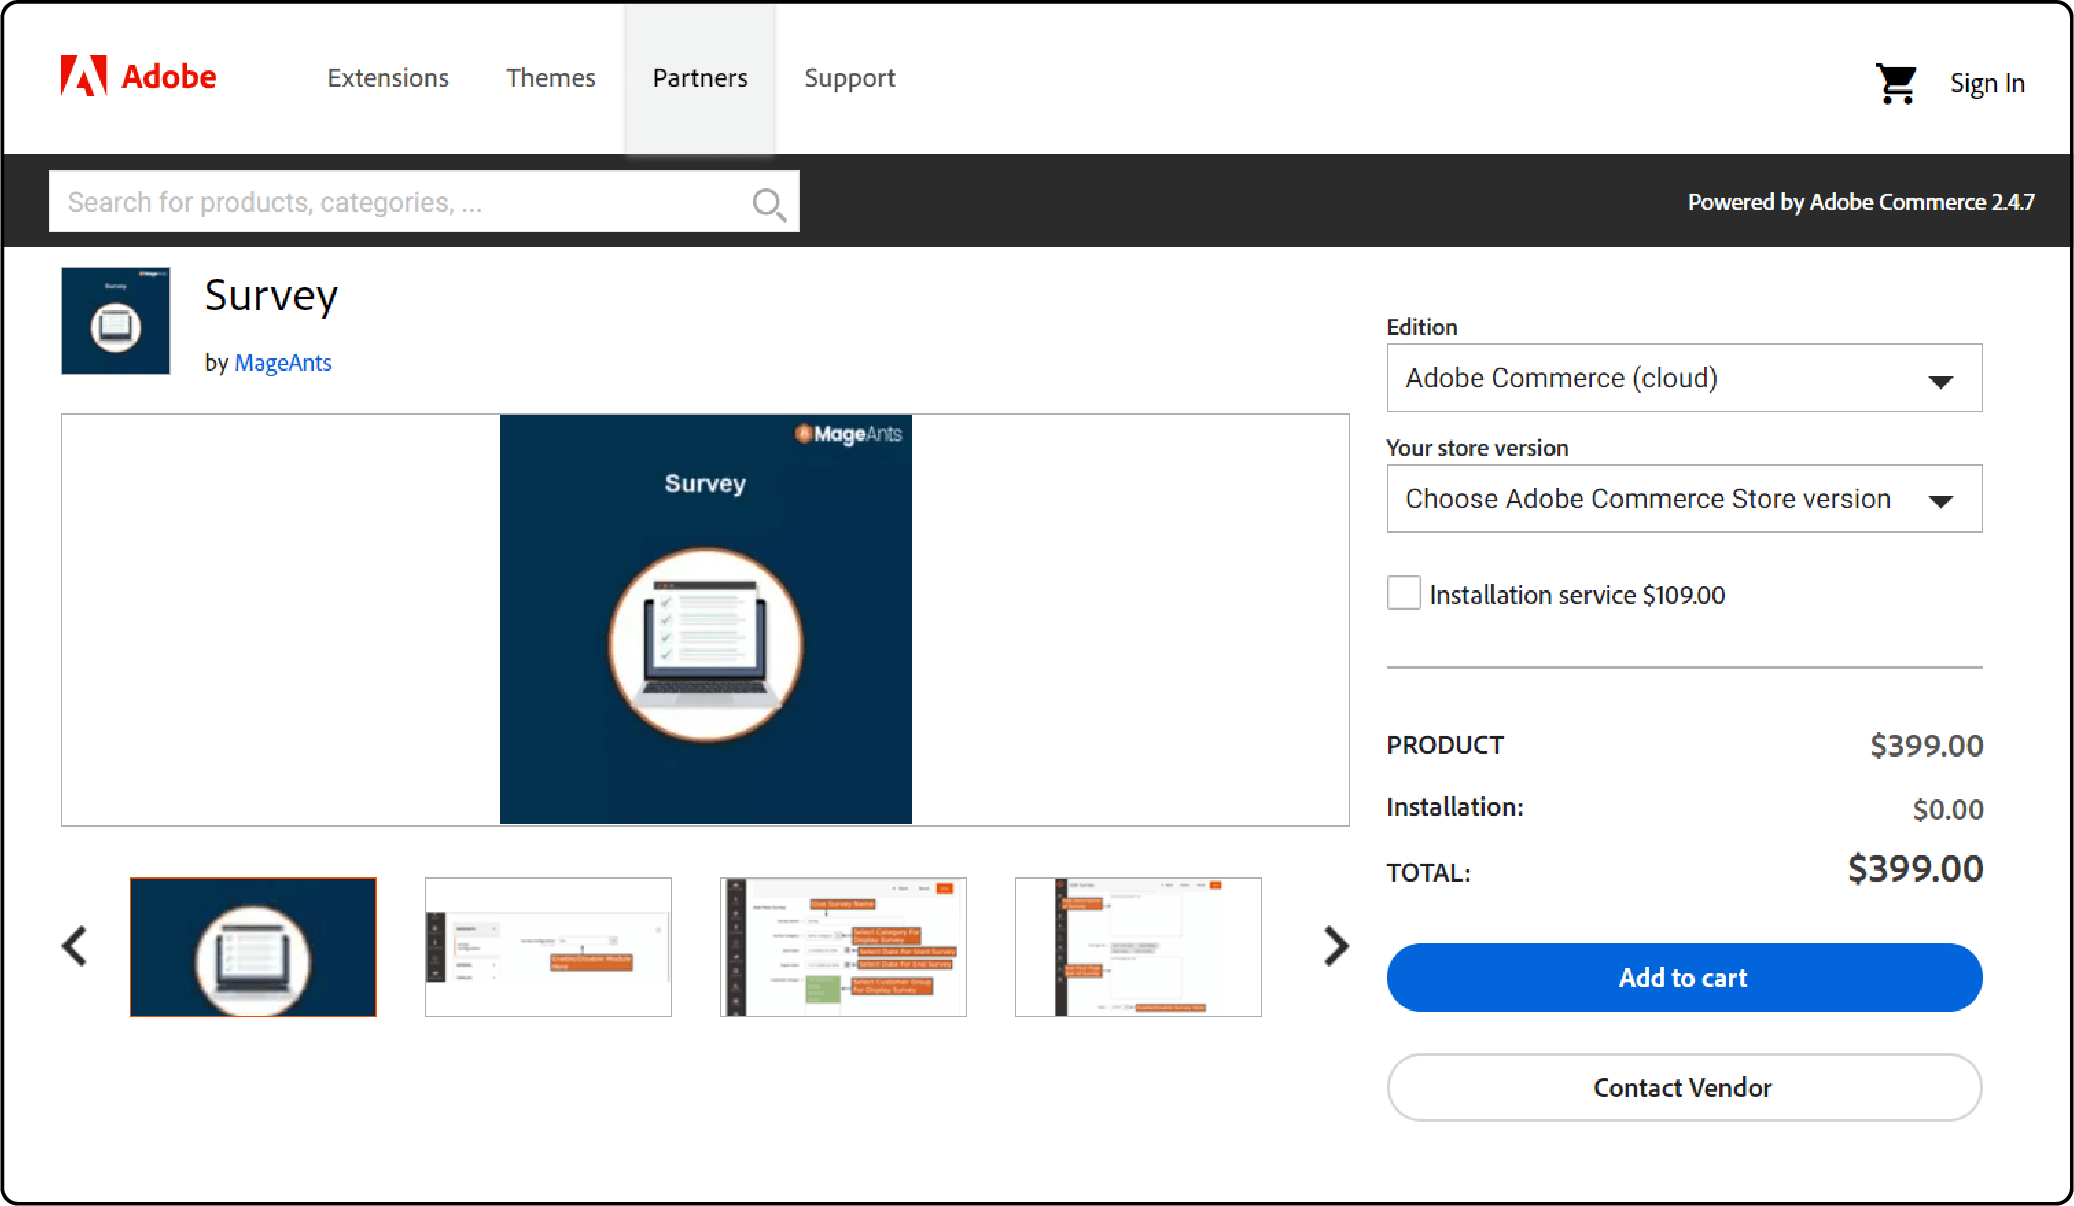Click the Add to cart button

pos(1682,978)
